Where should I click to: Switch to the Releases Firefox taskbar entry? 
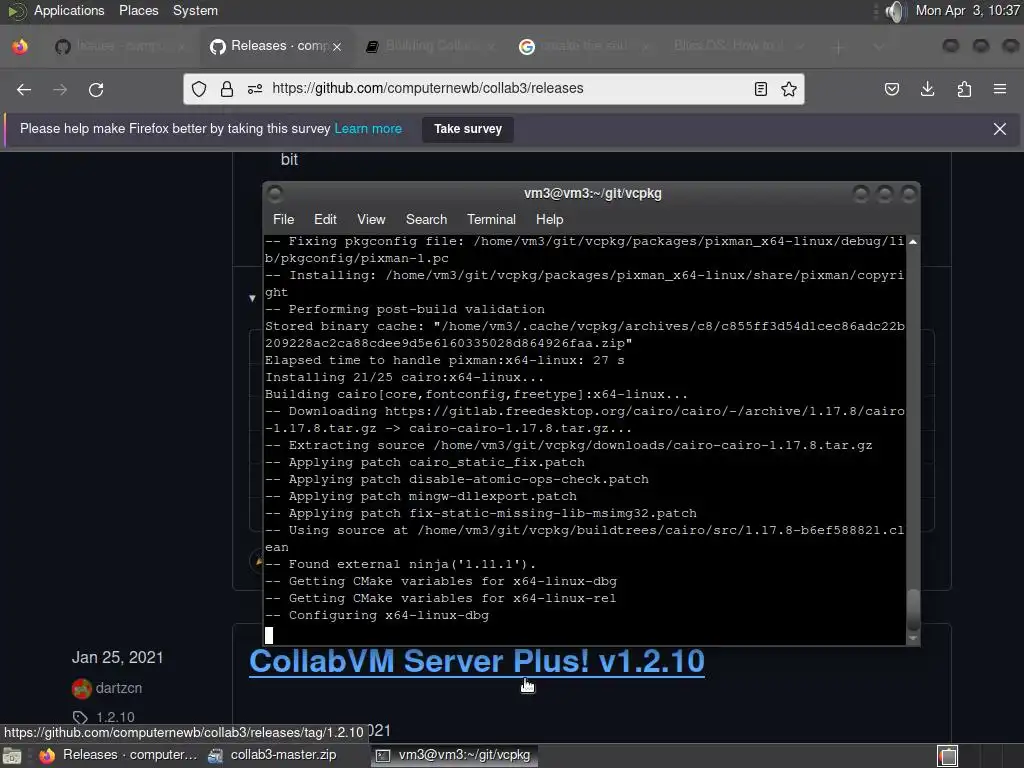point(118,755)
